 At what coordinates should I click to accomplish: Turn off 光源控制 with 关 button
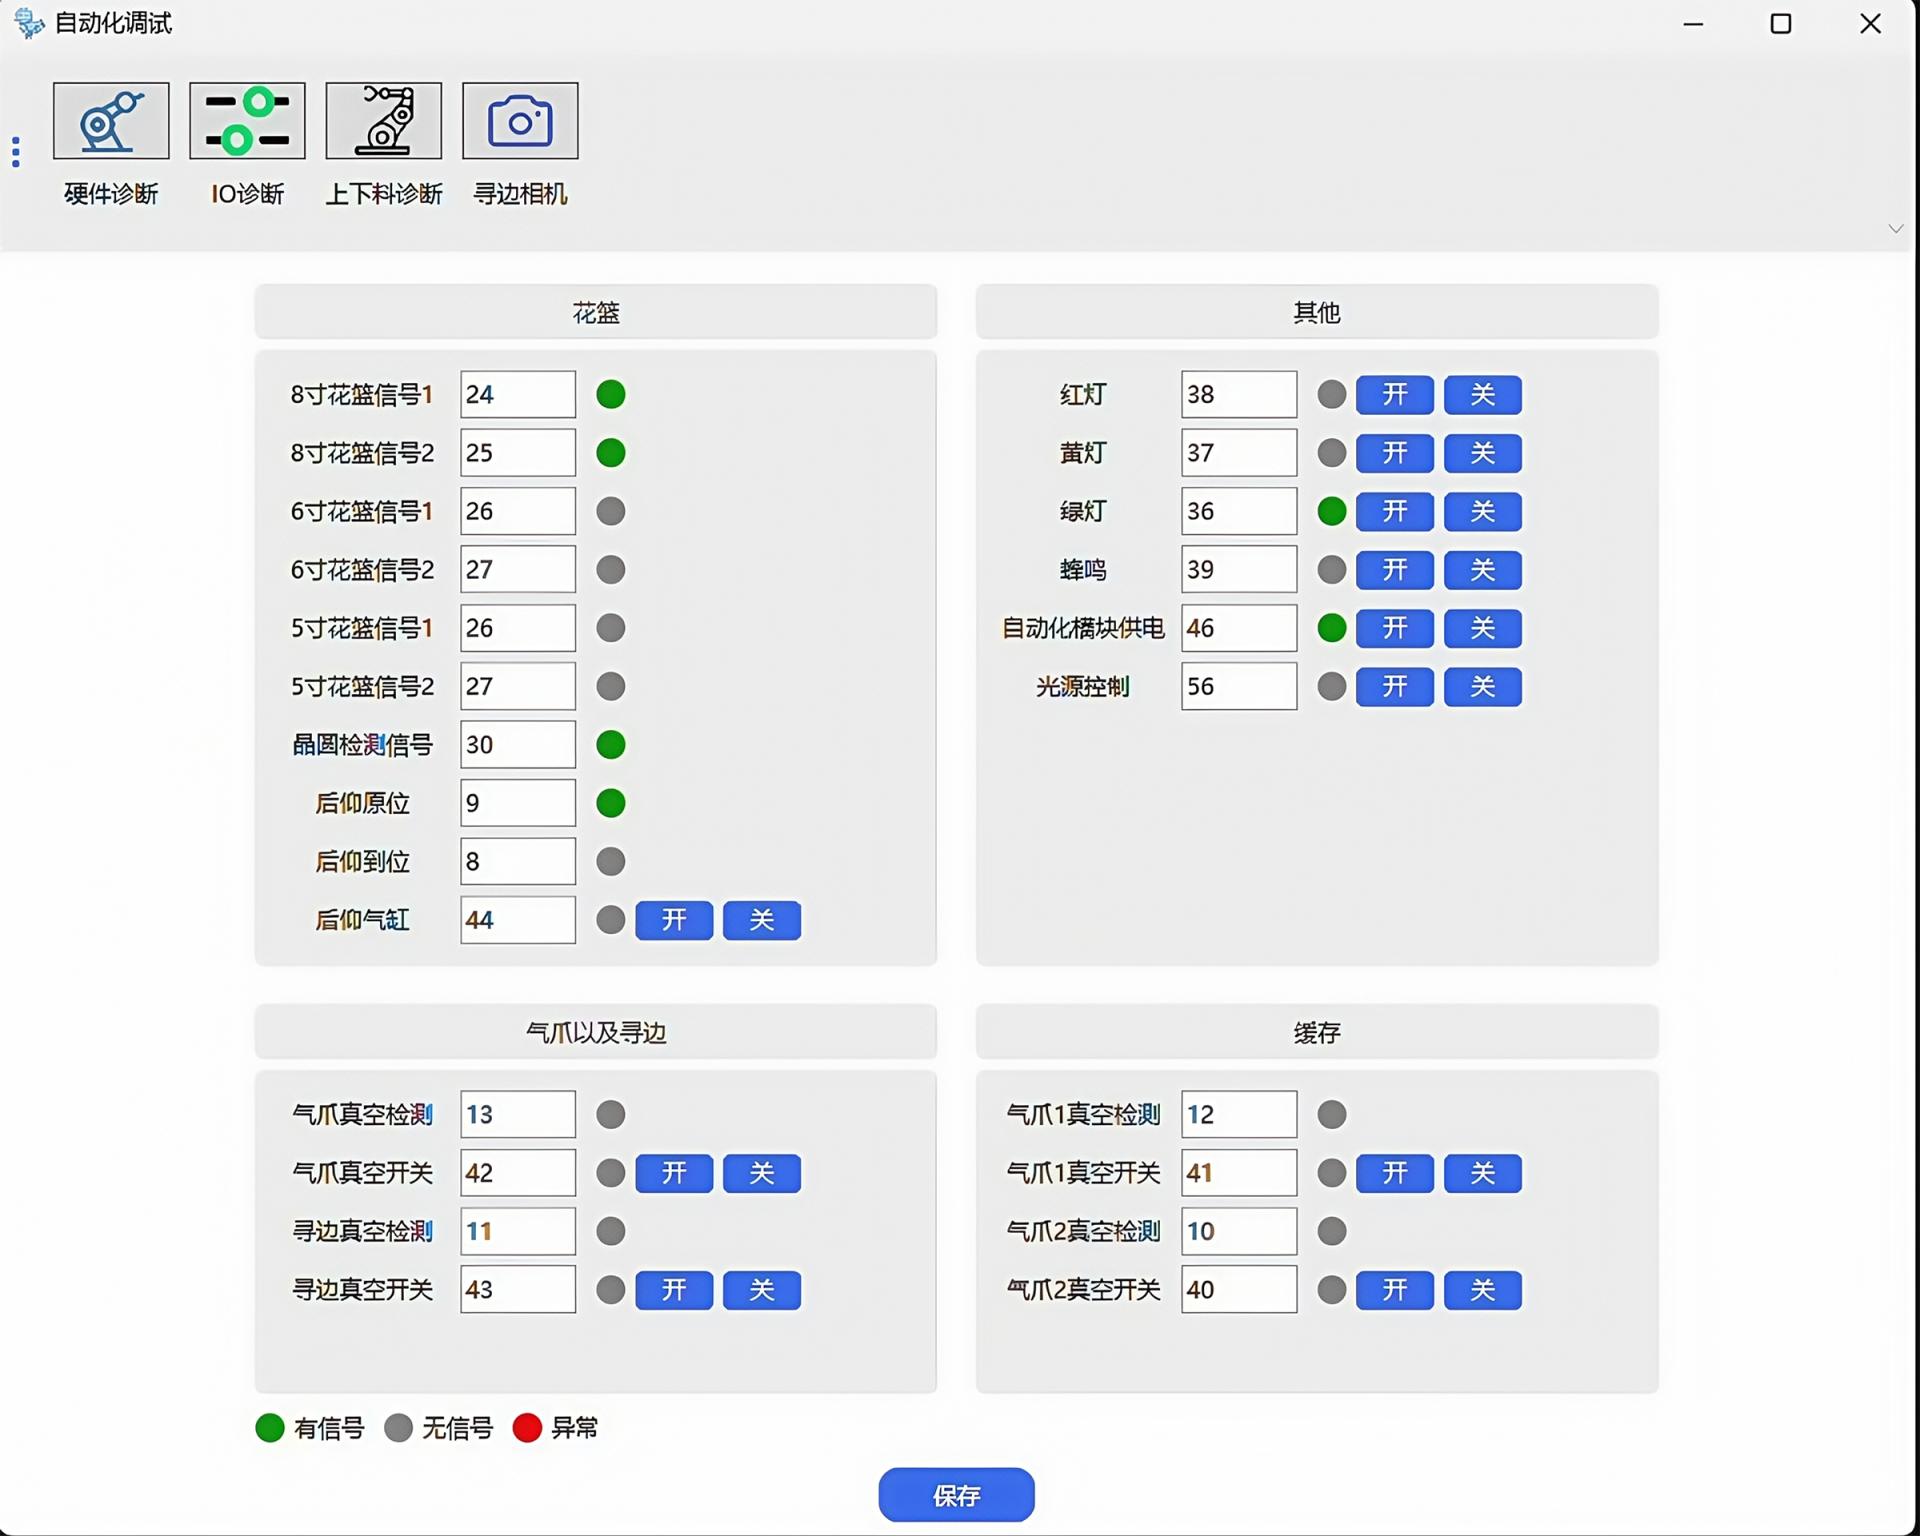tap(1482, 687)
